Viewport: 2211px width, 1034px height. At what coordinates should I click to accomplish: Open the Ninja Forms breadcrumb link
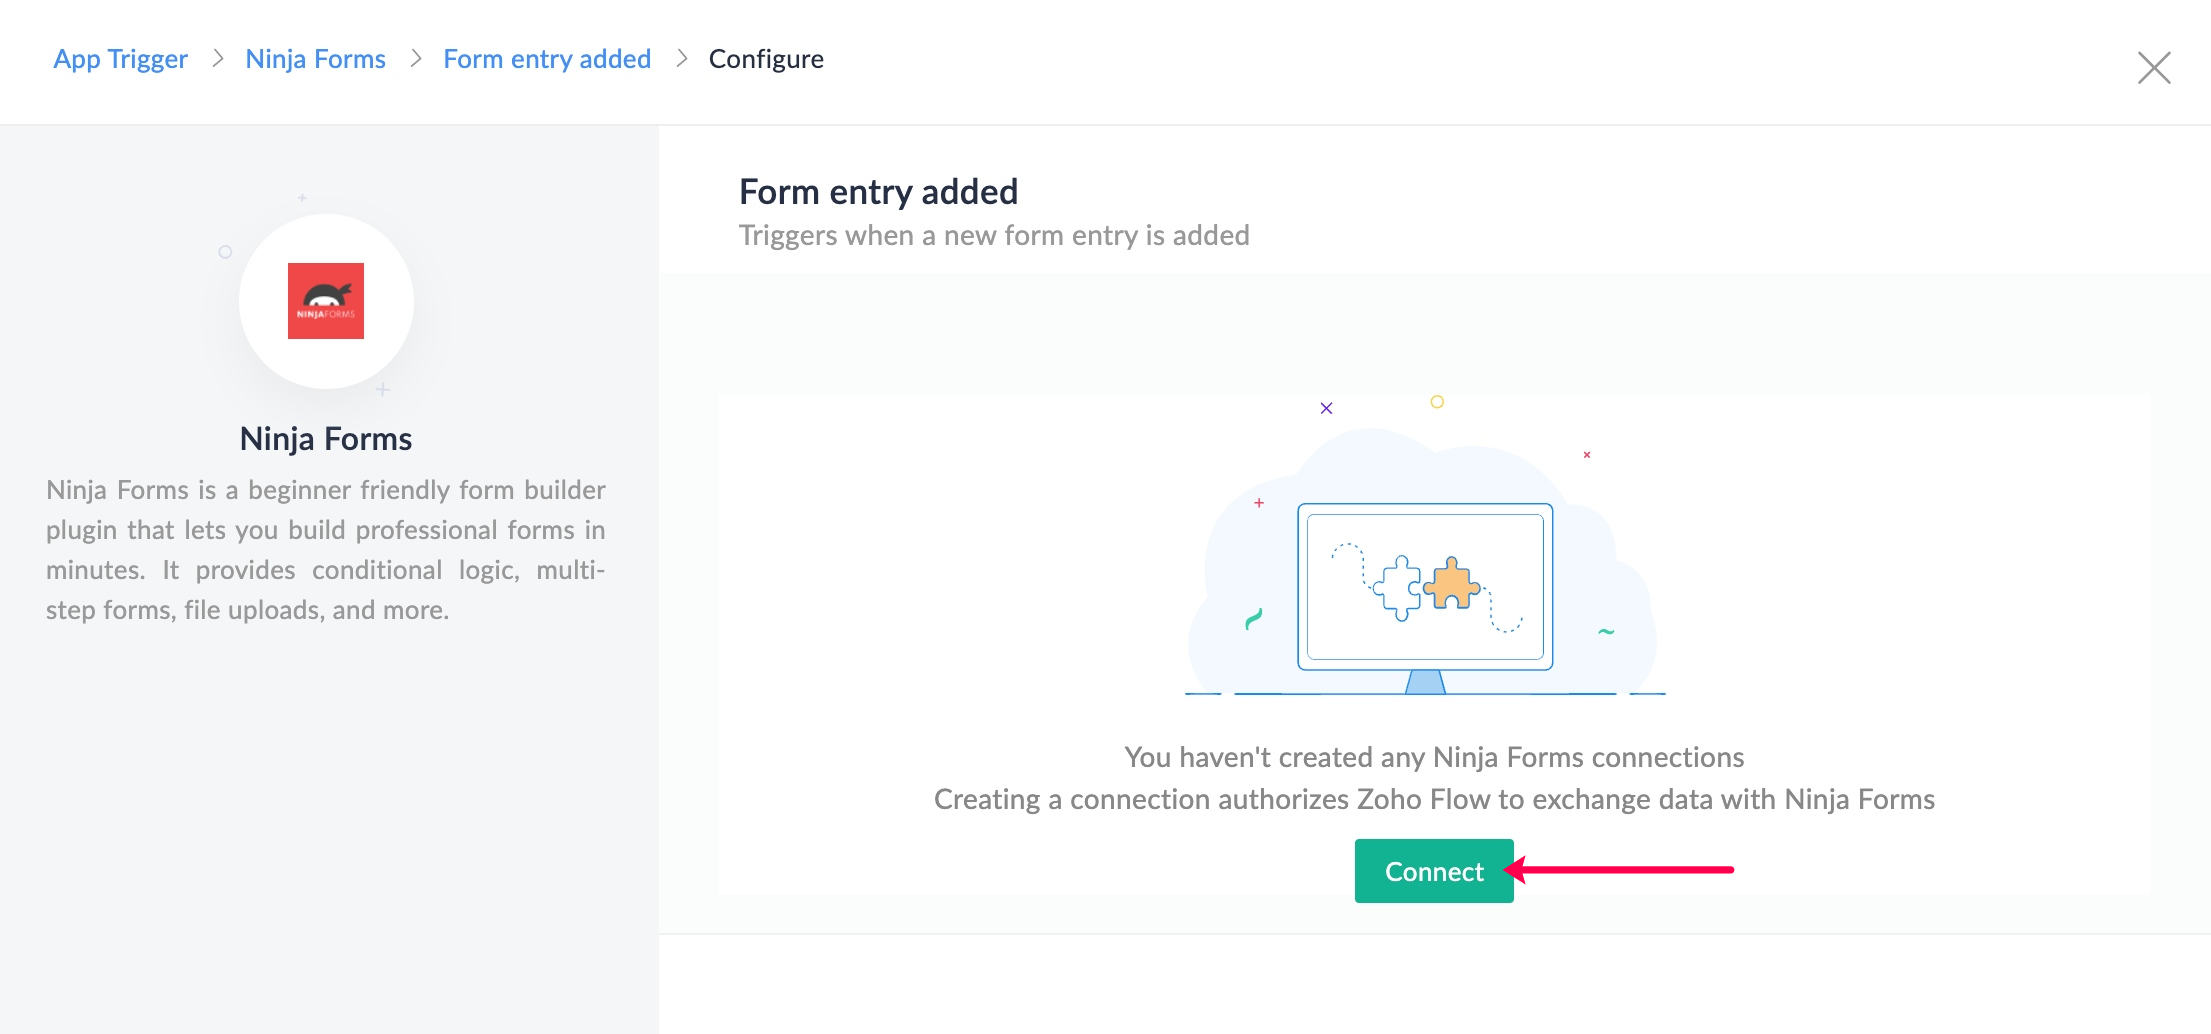coord(315,59)
